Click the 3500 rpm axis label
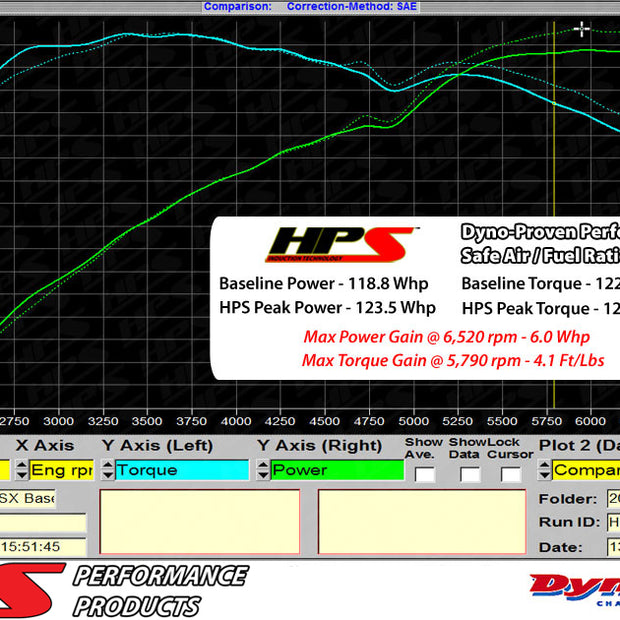The height and width of the screenshot is (620, 620). tap(147, 421)
